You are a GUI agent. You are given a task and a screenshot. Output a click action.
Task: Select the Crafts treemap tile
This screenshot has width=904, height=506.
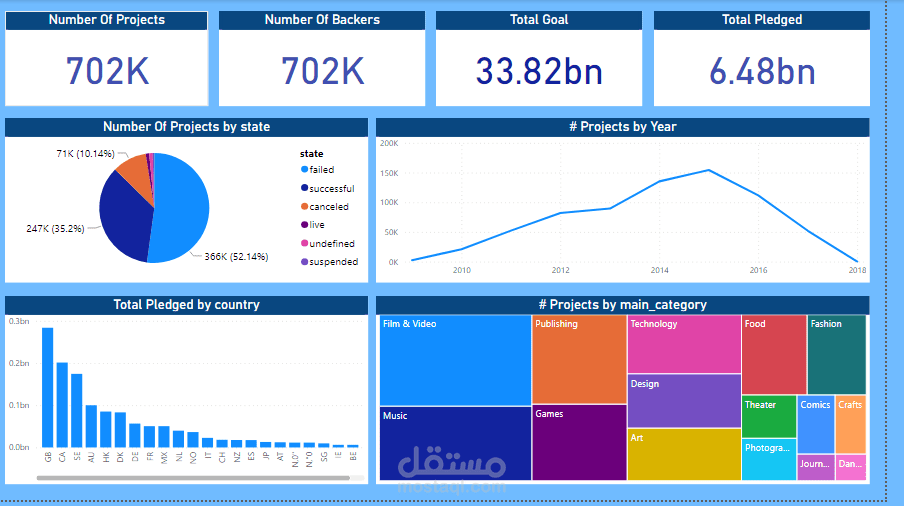[x=850, y=424]
